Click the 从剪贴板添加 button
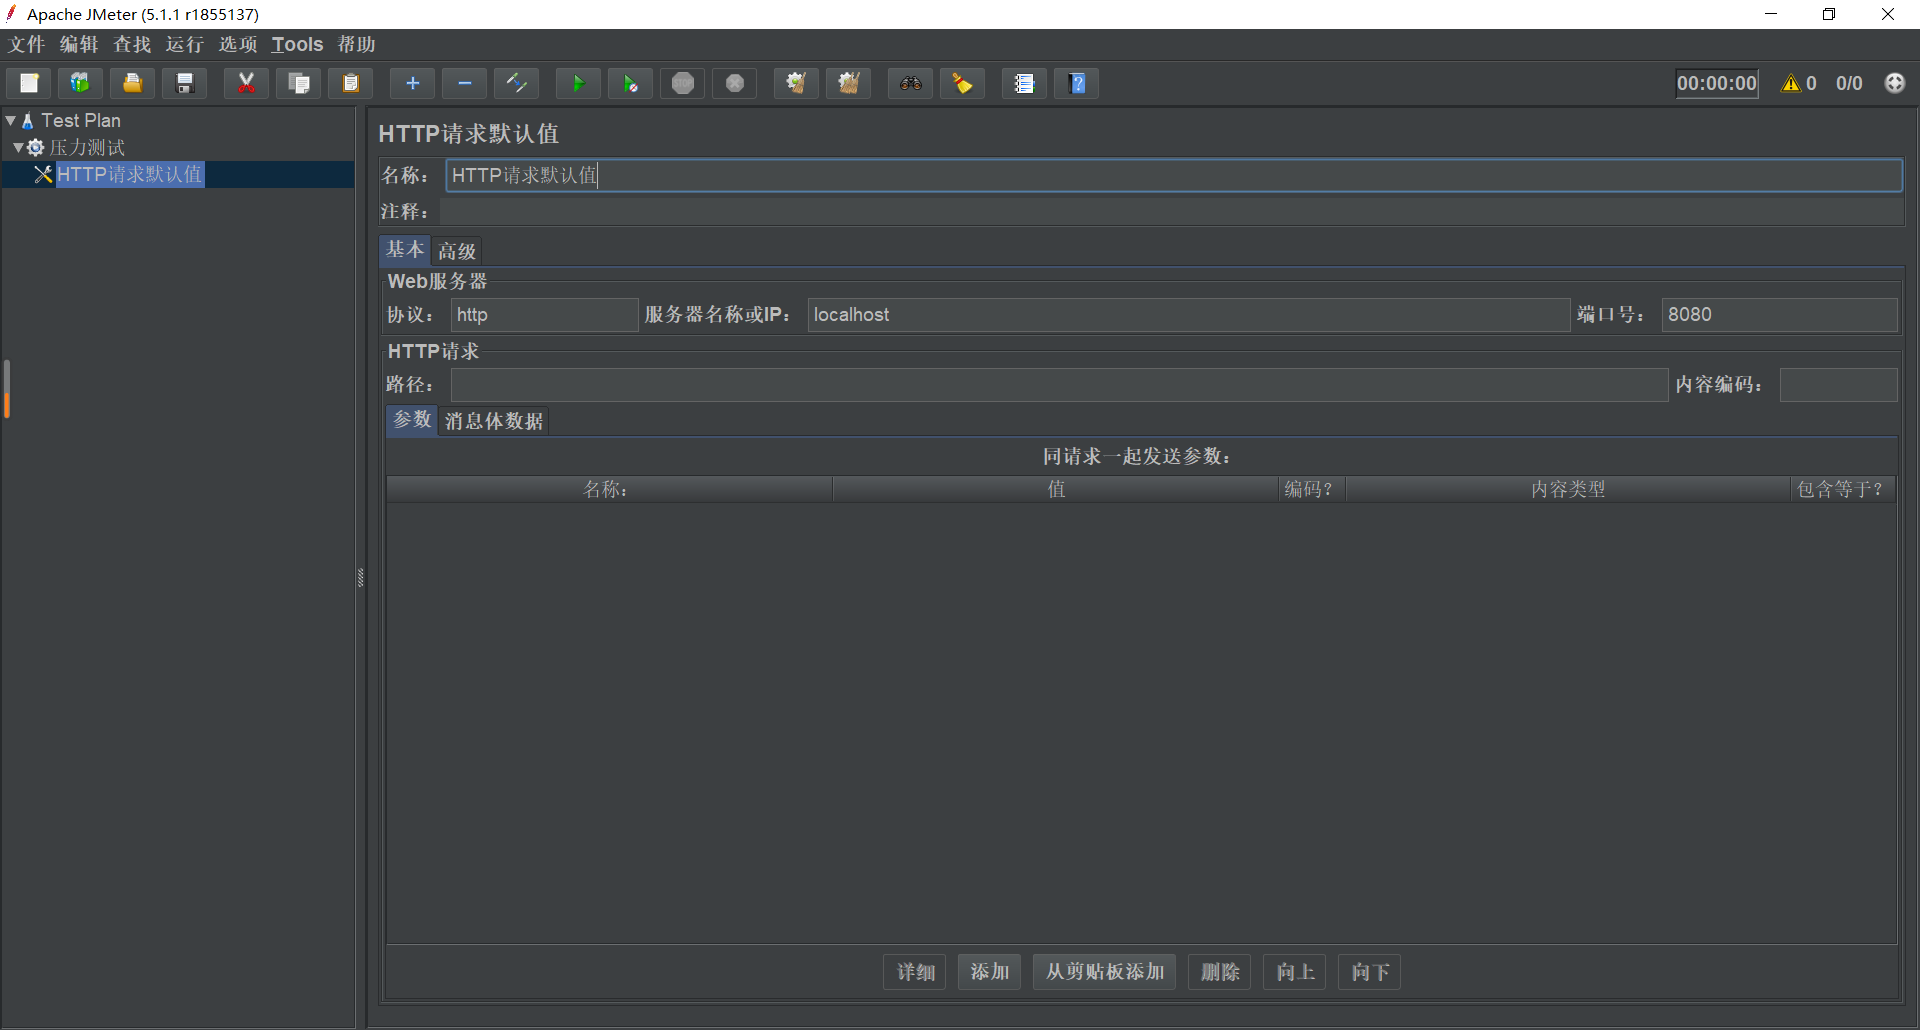 pos(1105,972)
